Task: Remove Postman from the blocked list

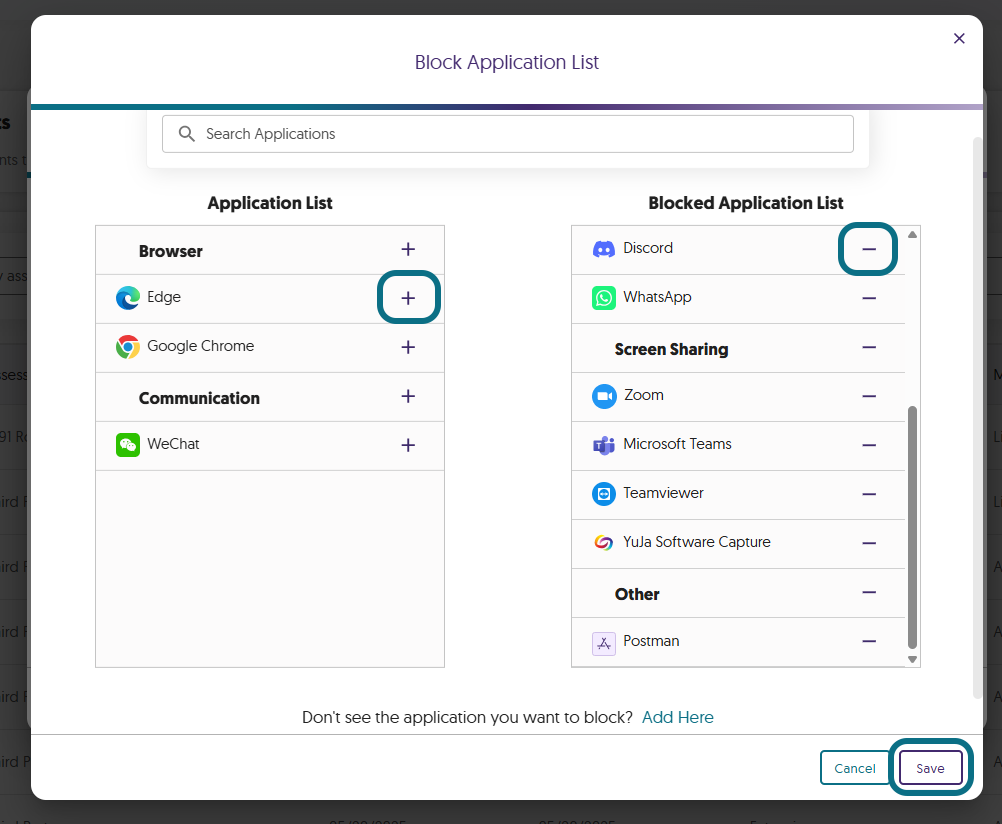Action: tap(868, 641)
